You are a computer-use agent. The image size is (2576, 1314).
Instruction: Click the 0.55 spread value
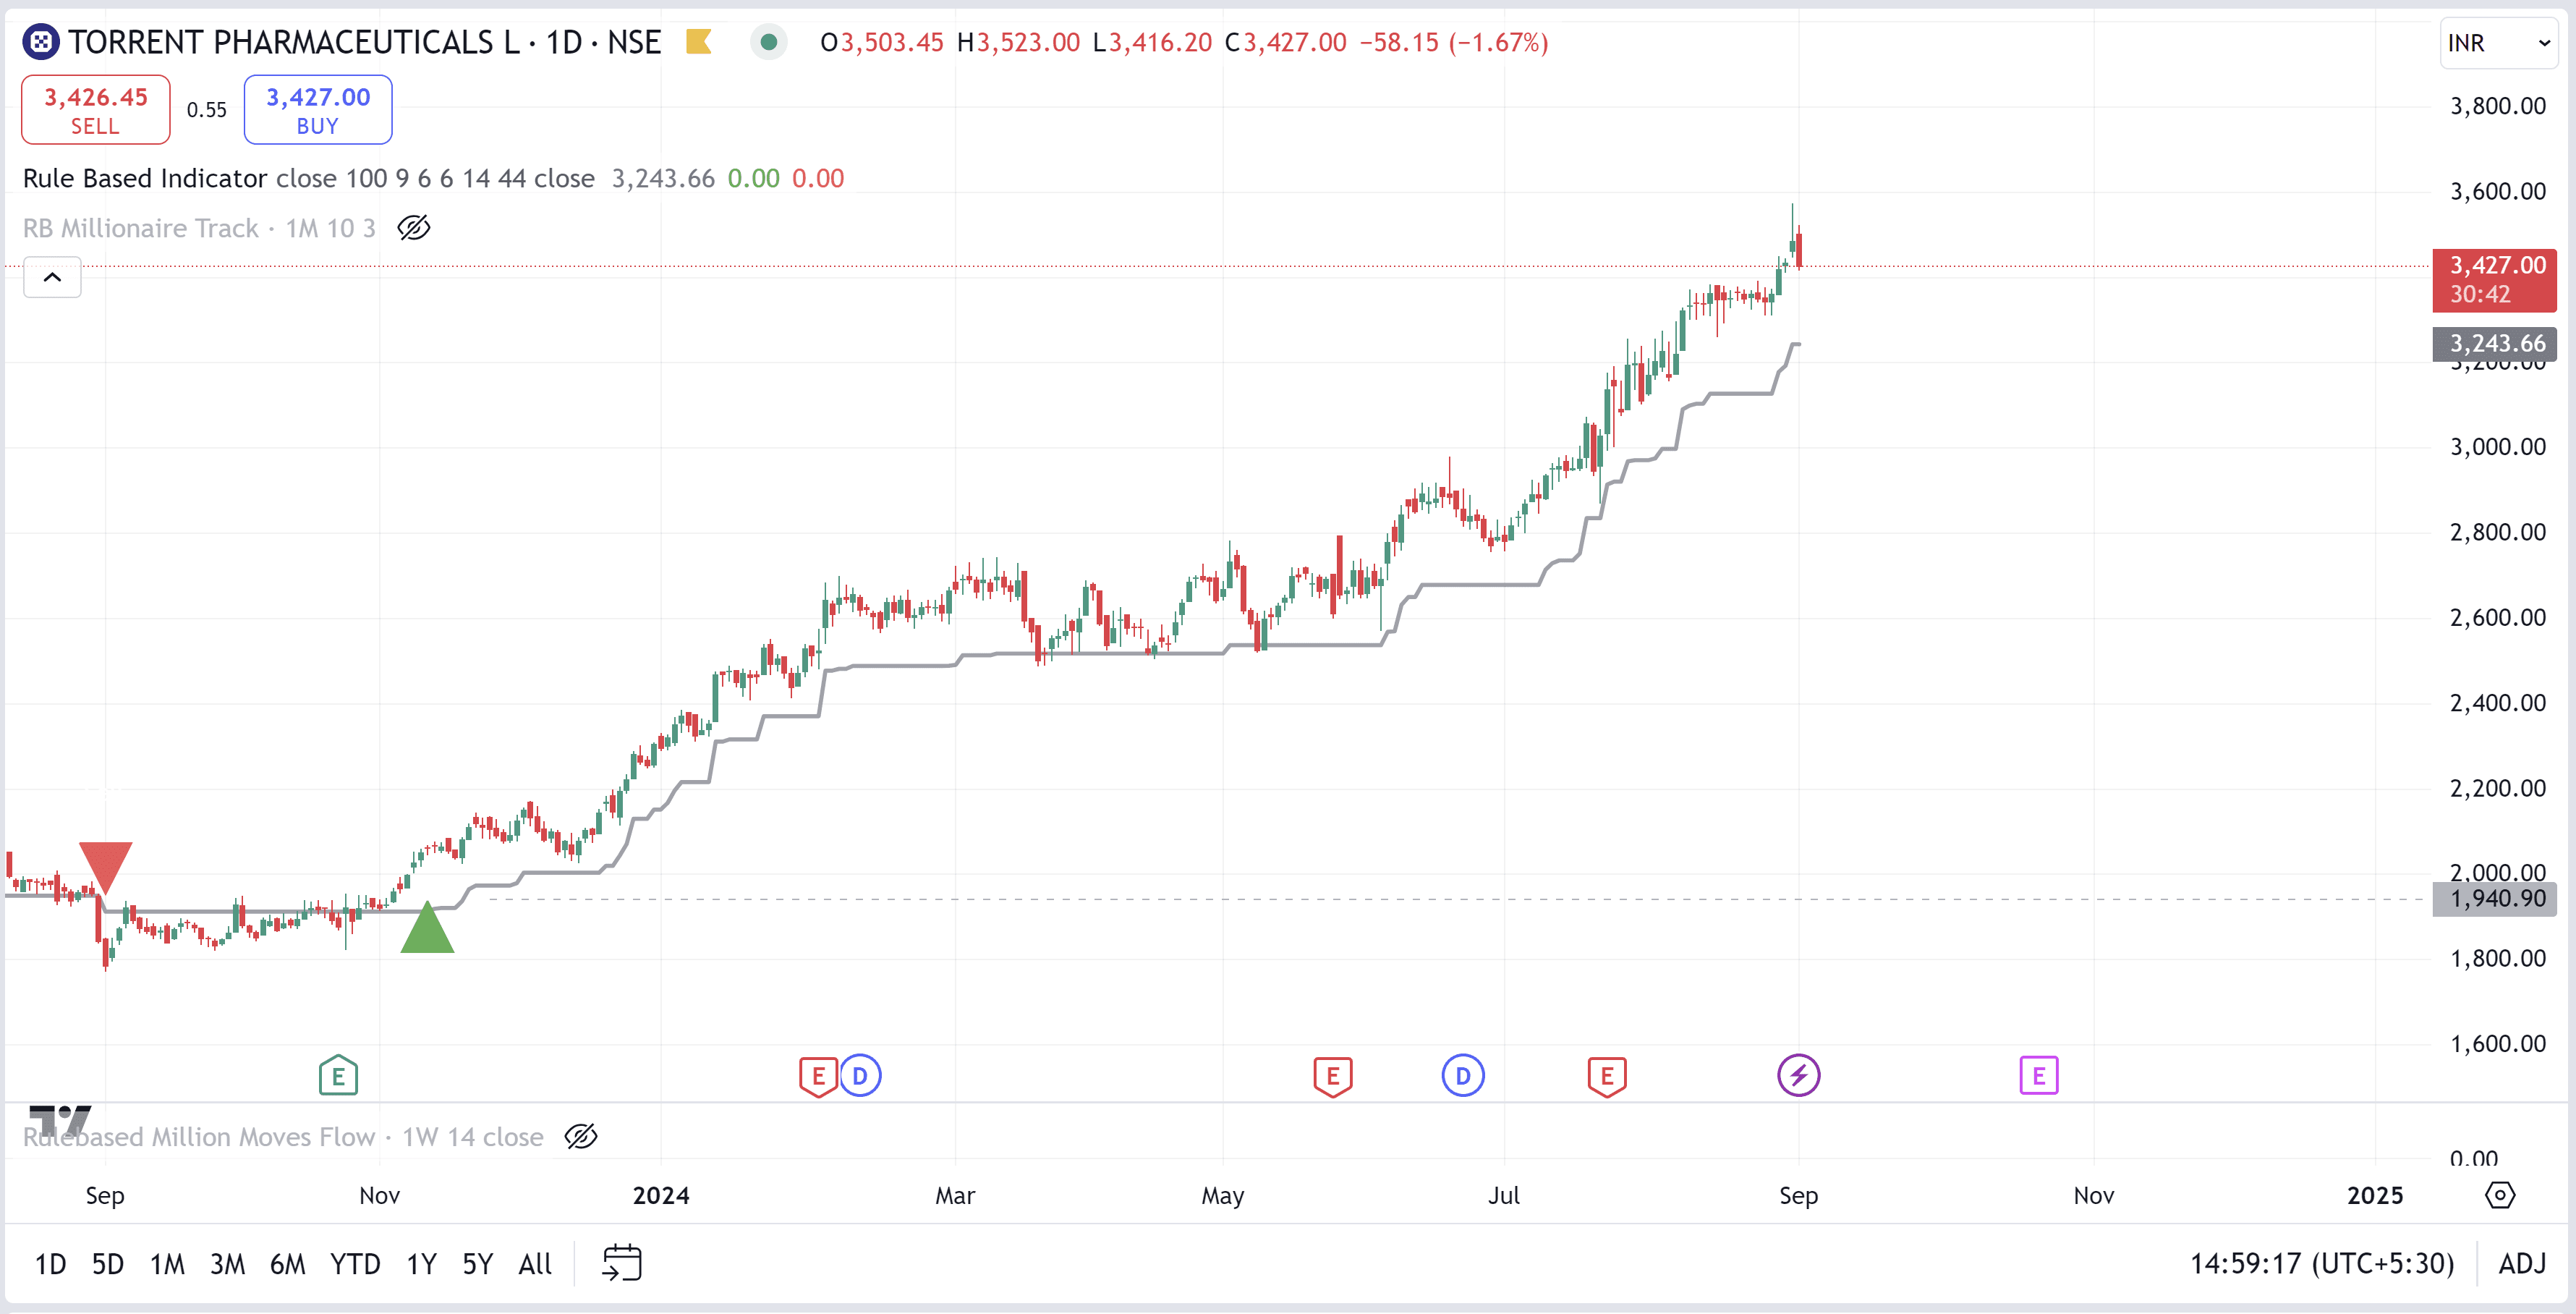pyautogui.click(x=207, y=110)
